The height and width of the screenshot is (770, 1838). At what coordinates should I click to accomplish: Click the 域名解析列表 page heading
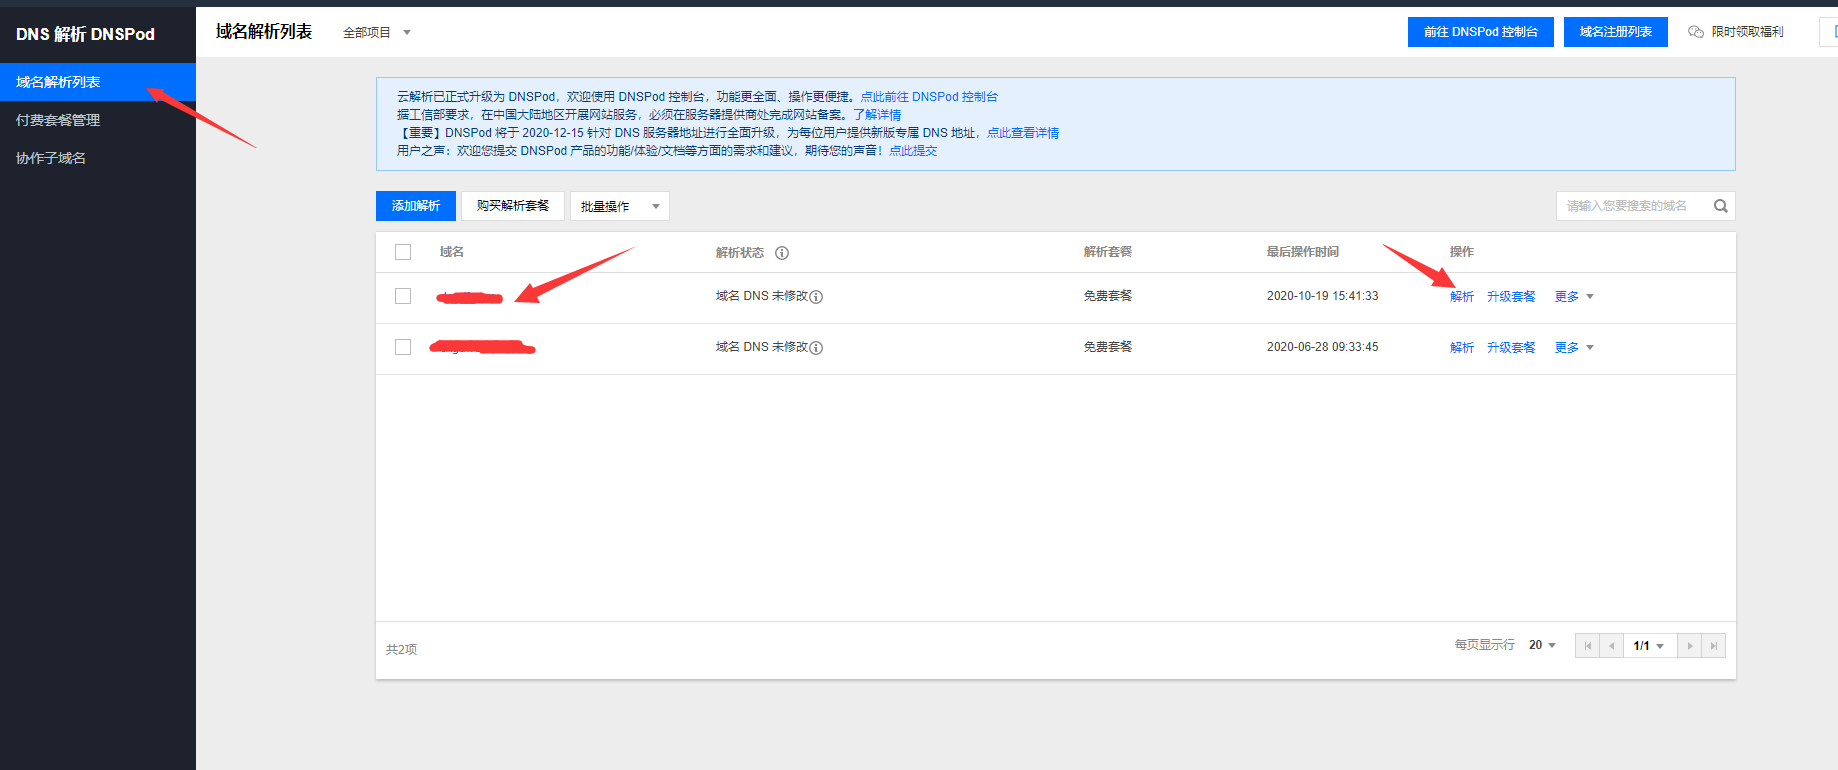click(264, 32)
